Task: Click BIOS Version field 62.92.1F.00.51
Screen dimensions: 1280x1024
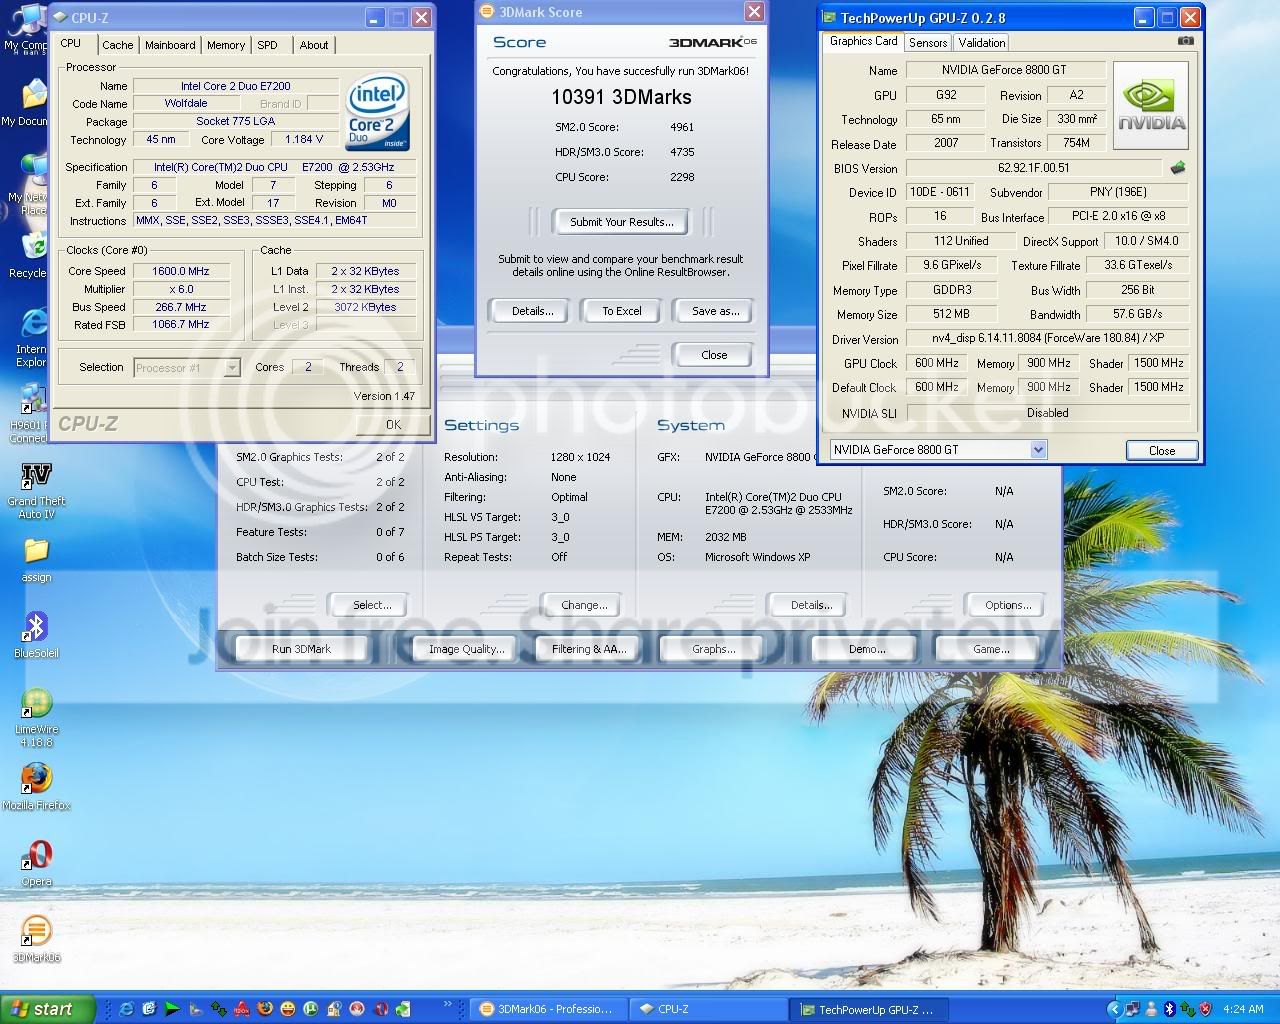Action: (1033, 168)
